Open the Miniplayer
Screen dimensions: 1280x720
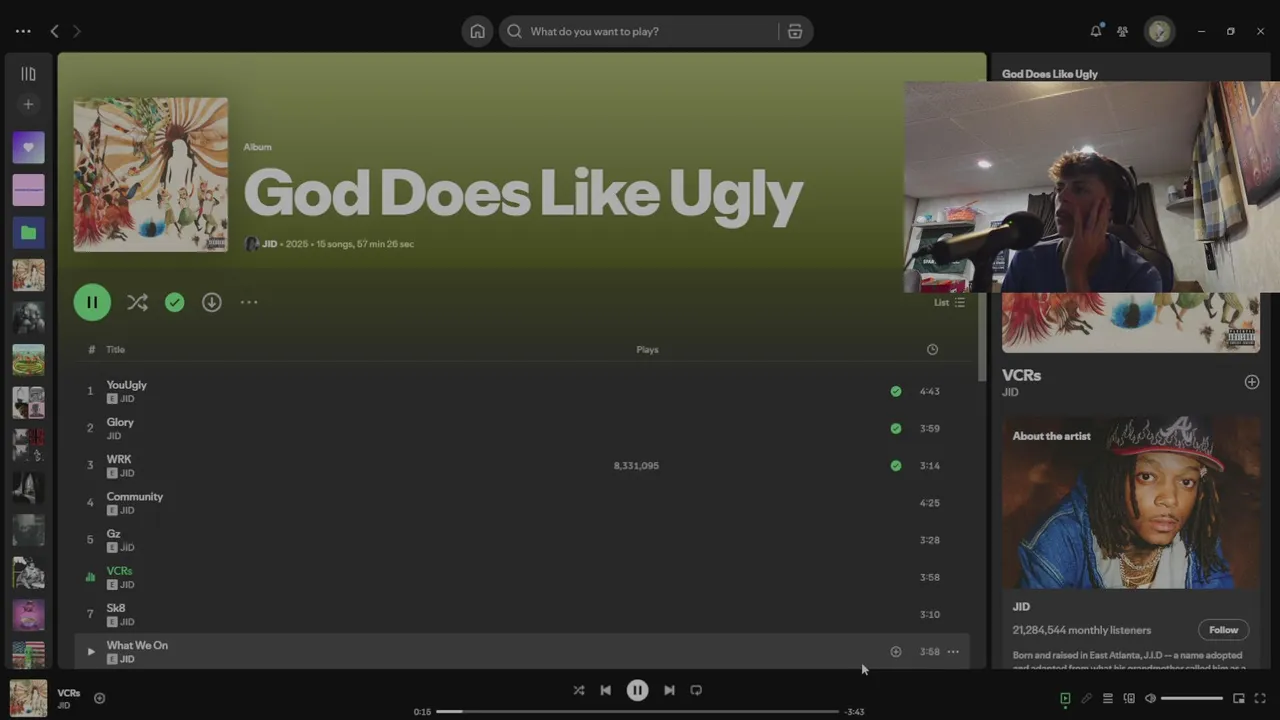(x=1238, y=699)
